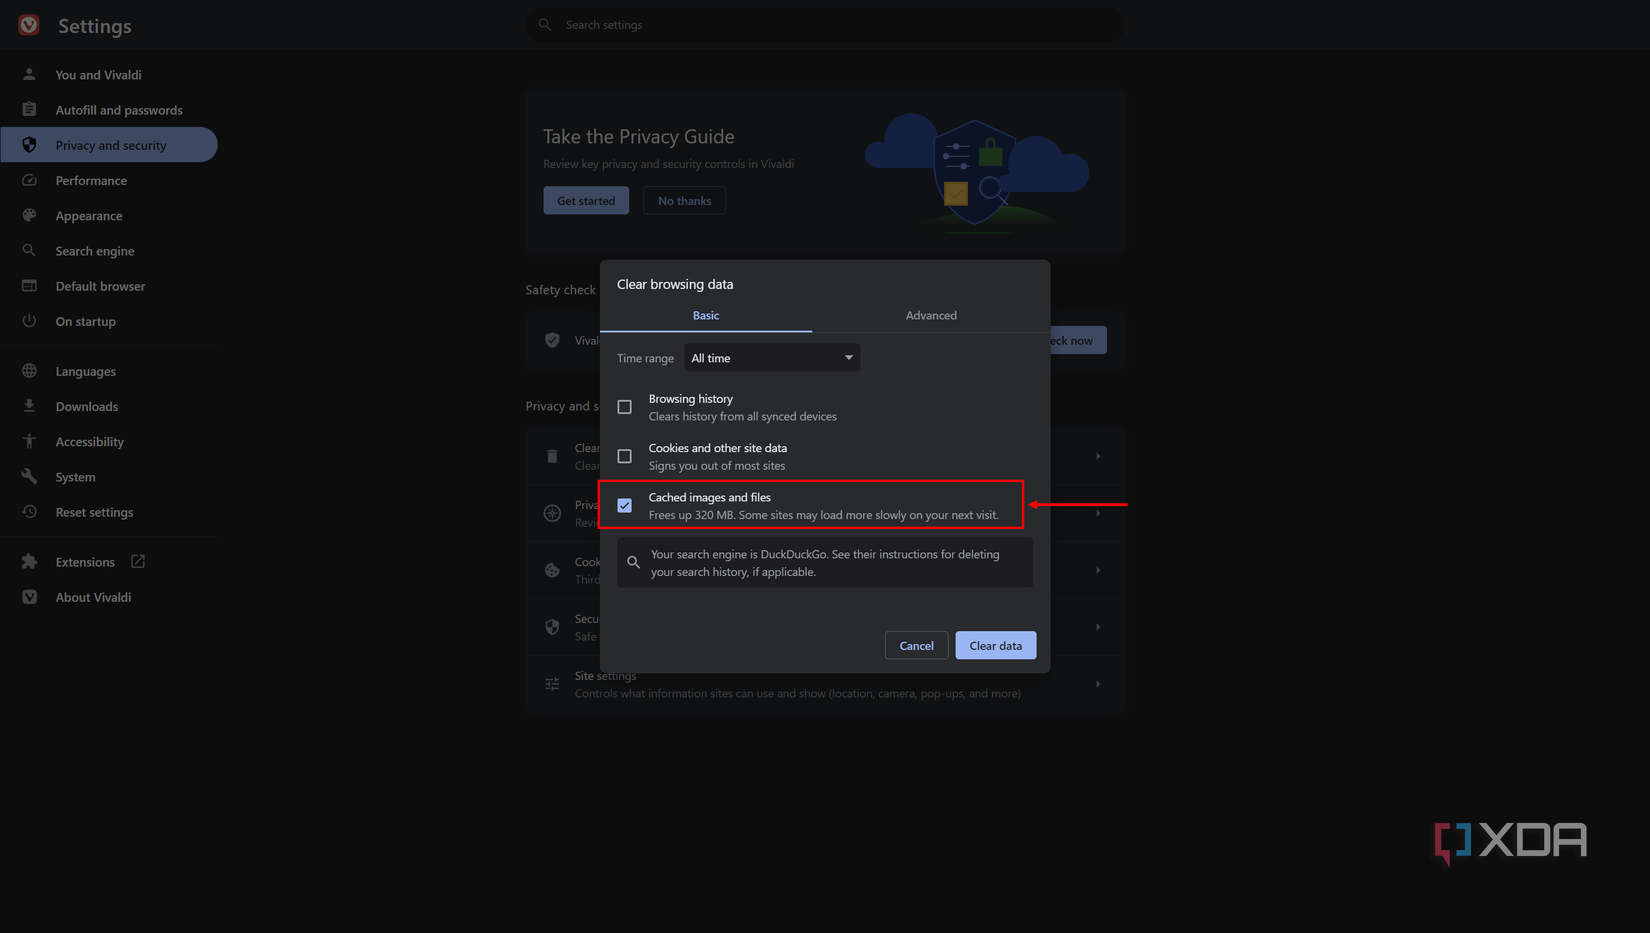
Task: Click the Default browser window icon
Action: point(29,286)
